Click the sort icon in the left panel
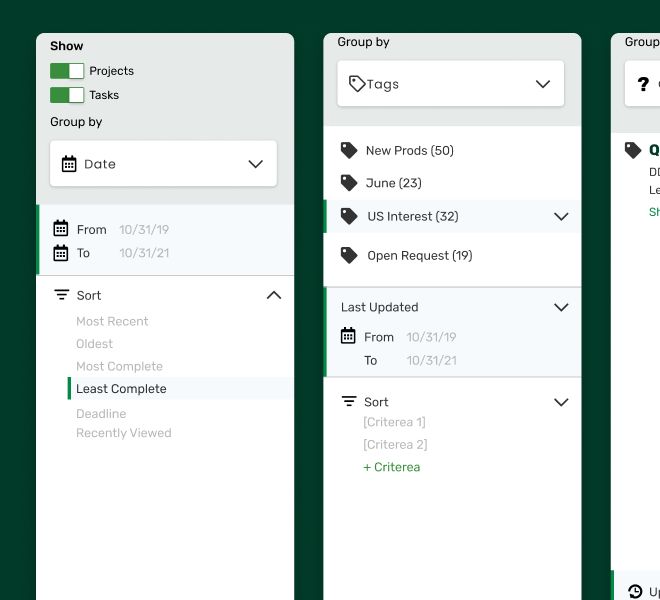660x600 pixels. tap(61, 295)
